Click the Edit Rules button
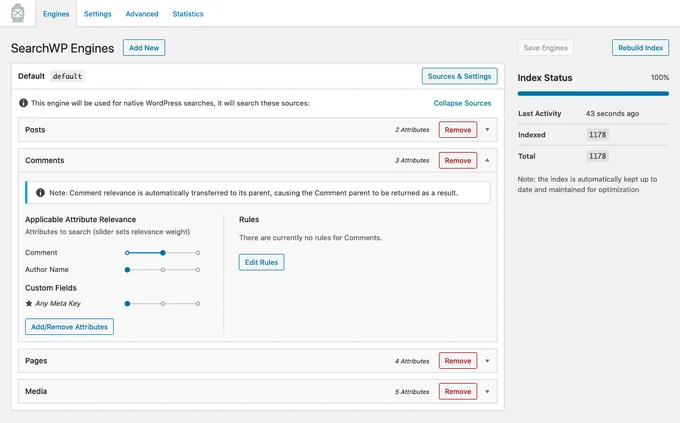 click(262, 262)
